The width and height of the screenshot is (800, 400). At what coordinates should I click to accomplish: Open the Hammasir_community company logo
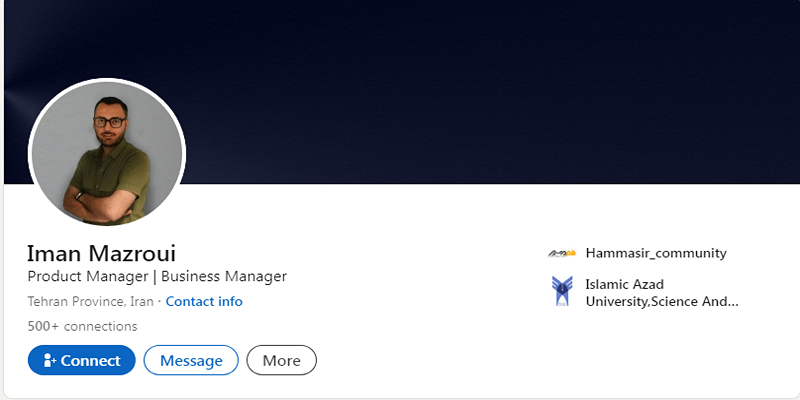point(562,253)
